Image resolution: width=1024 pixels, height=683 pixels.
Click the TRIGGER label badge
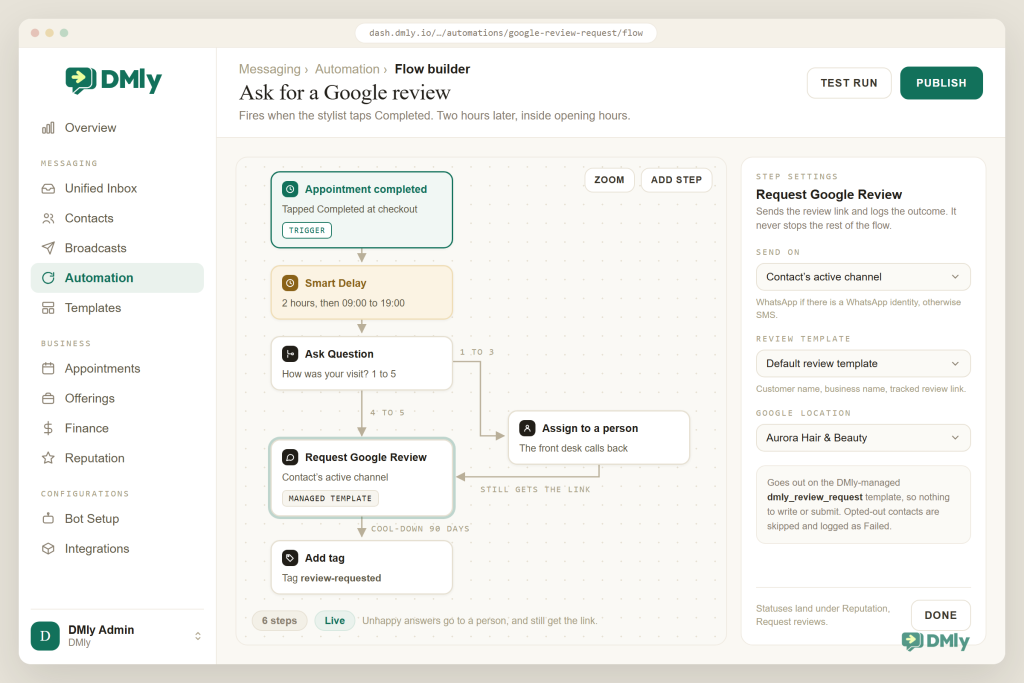pyautogui.click(x=307, y=230)
